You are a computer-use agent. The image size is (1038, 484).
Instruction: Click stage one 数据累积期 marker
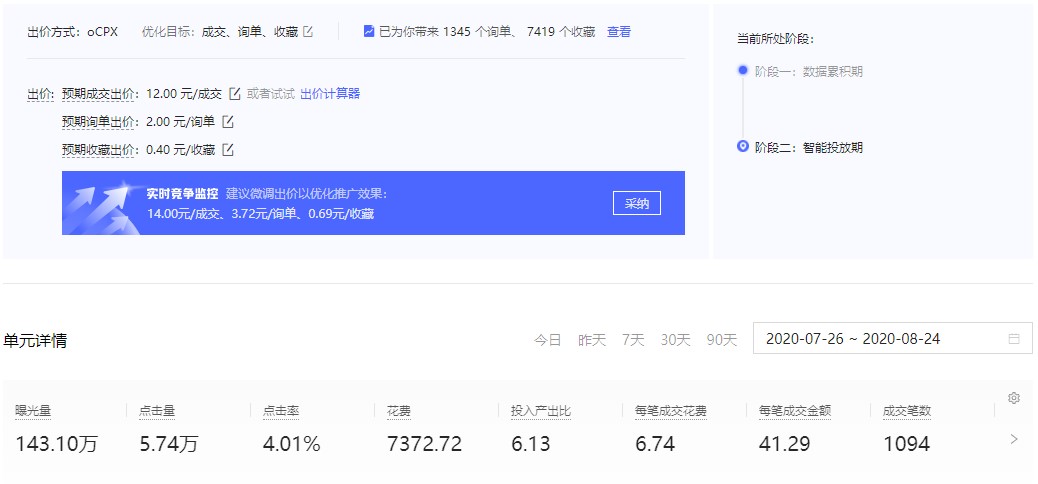pyautogui.click(x=743, y=70)
